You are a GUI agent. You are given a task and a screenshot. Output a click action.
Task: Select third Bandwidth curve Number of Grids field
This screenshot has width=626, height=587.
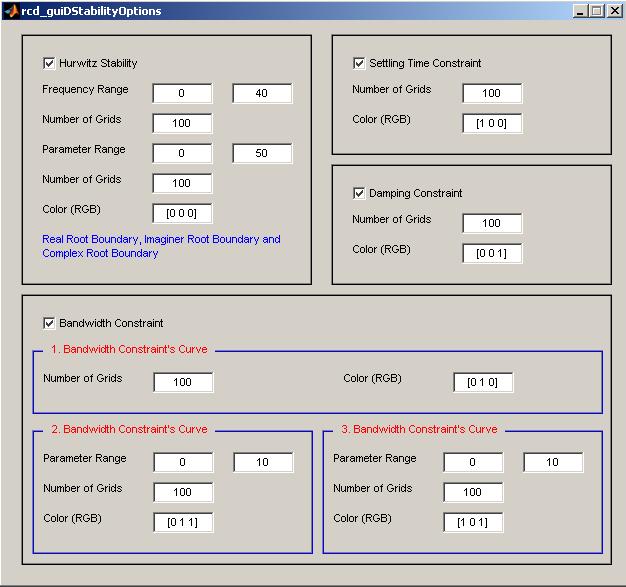(473, 492)
